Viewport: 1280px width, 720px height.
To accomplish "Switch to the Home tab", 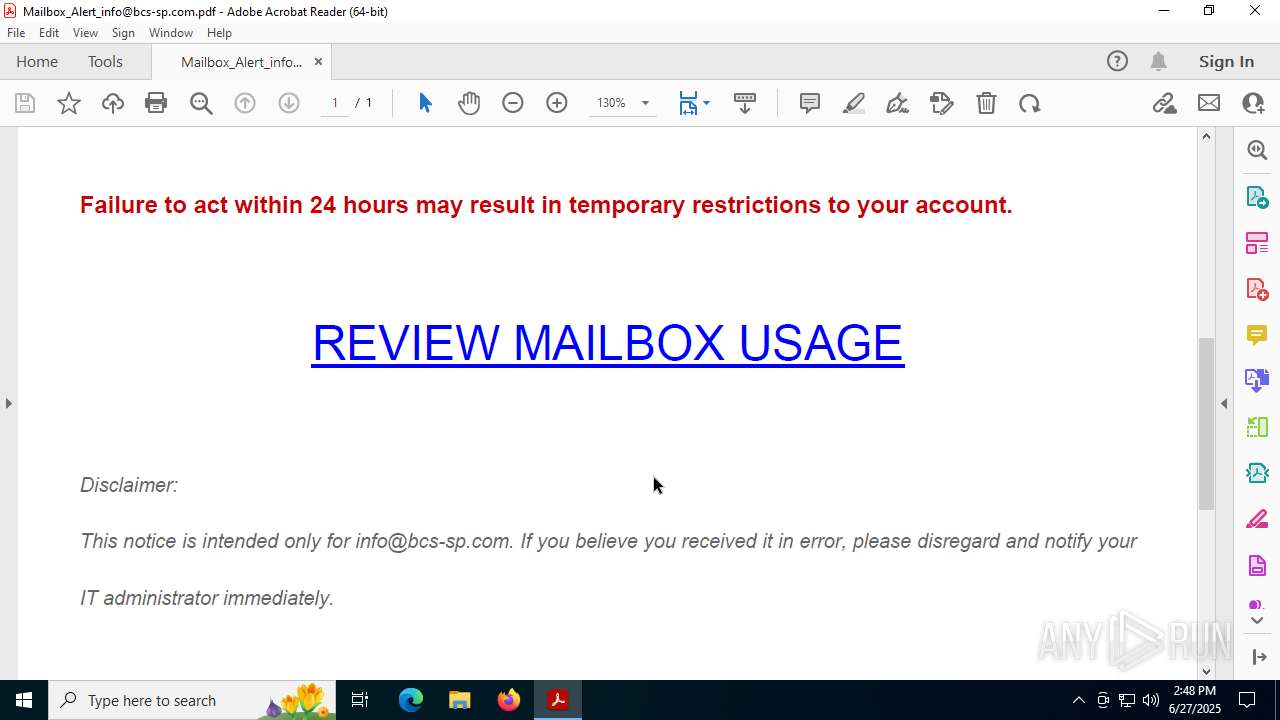I will (x=37, y=62).
